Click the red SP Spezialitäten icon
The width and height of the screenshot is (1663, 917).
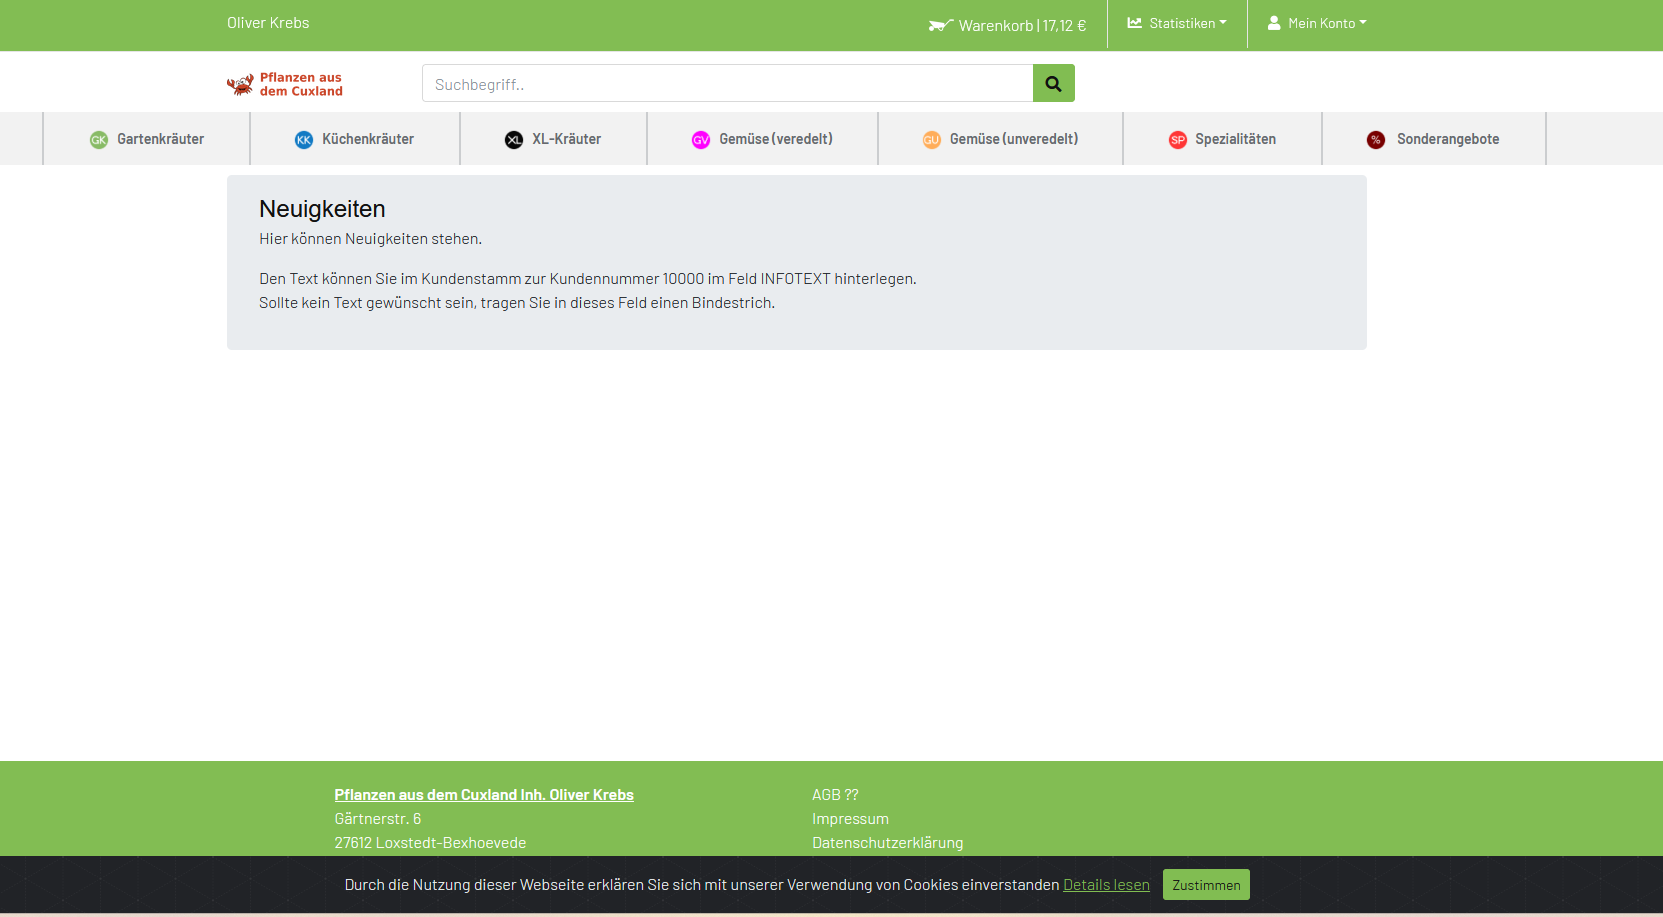(x=1177, y=140)
